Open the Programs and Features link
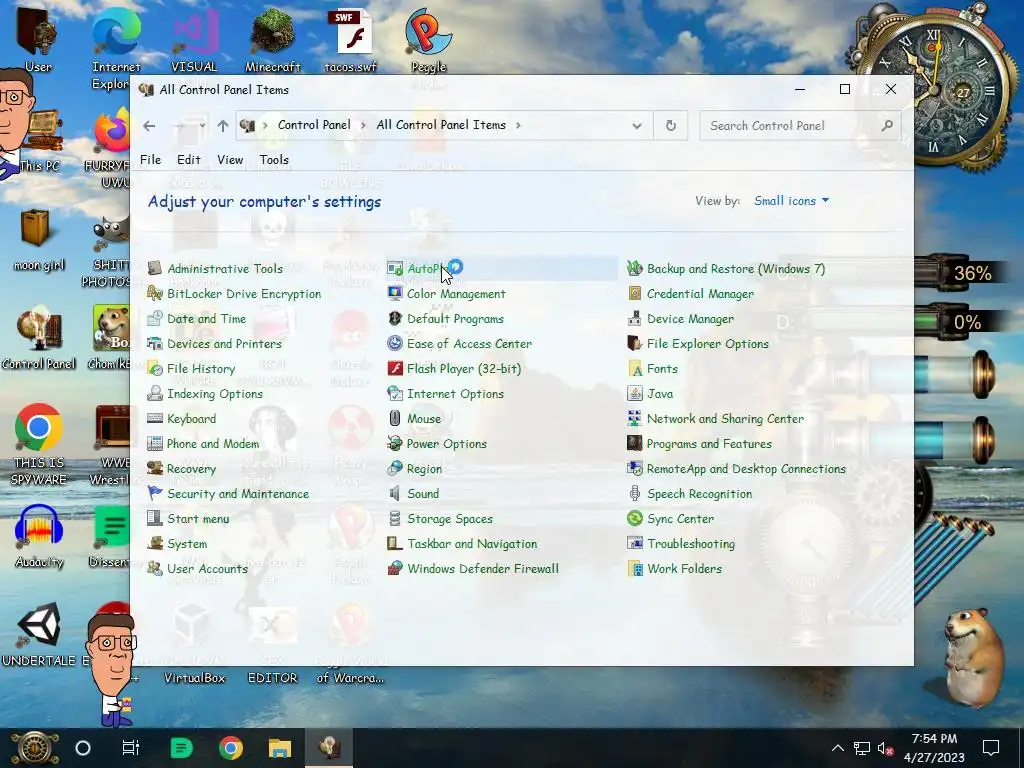 coord(709,443)
